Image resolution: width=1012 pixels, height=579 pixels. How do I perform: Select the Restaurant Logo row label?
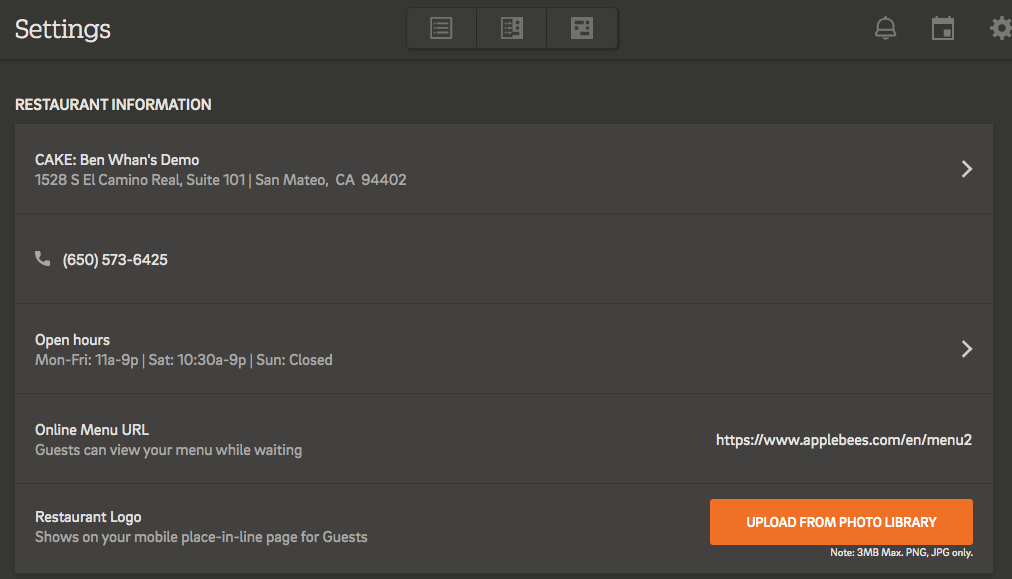tap(88, 517)
